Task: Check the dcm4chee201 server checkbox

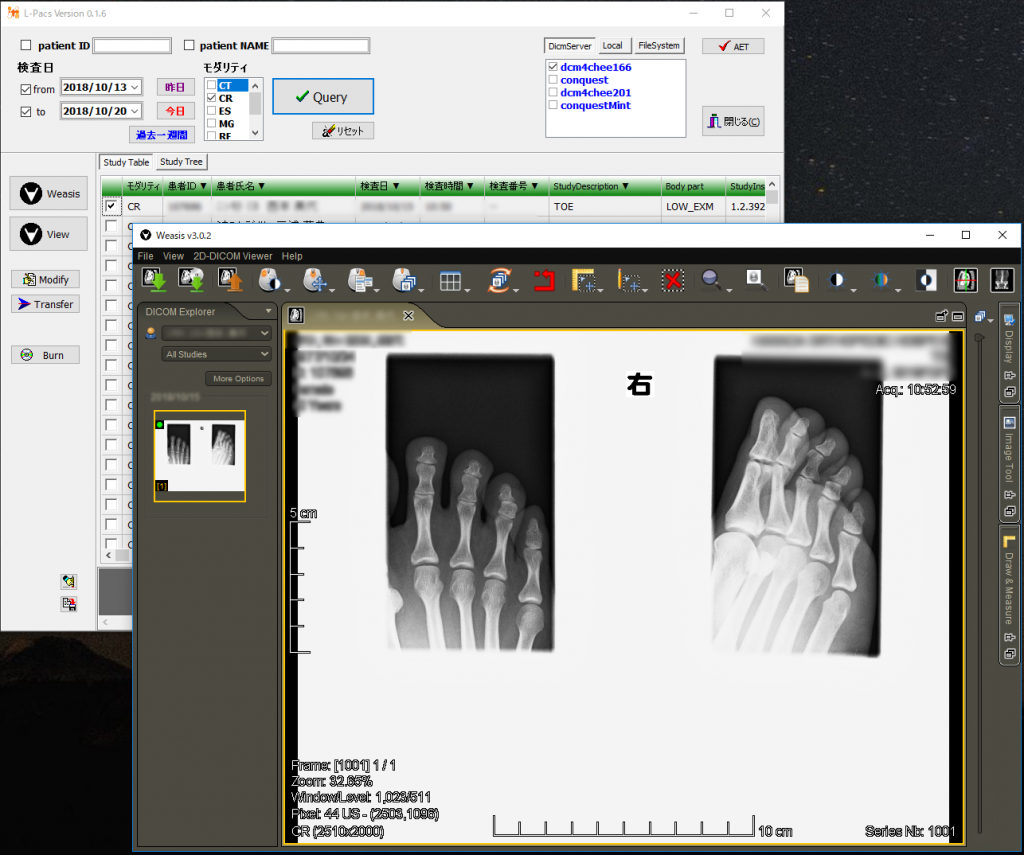Action: [553, 92]
